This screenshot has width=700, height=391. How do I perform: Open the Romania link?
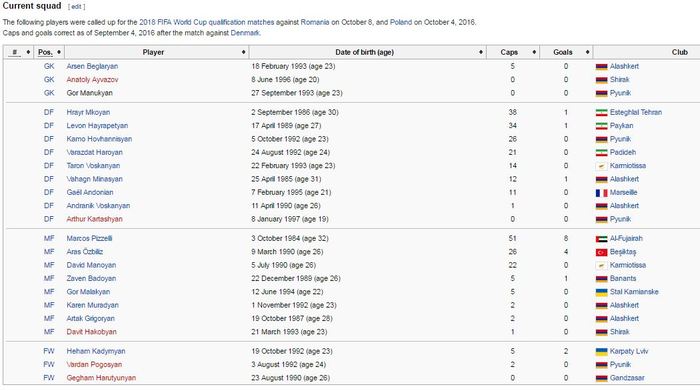pyautogui.click(x=315, y=22)
